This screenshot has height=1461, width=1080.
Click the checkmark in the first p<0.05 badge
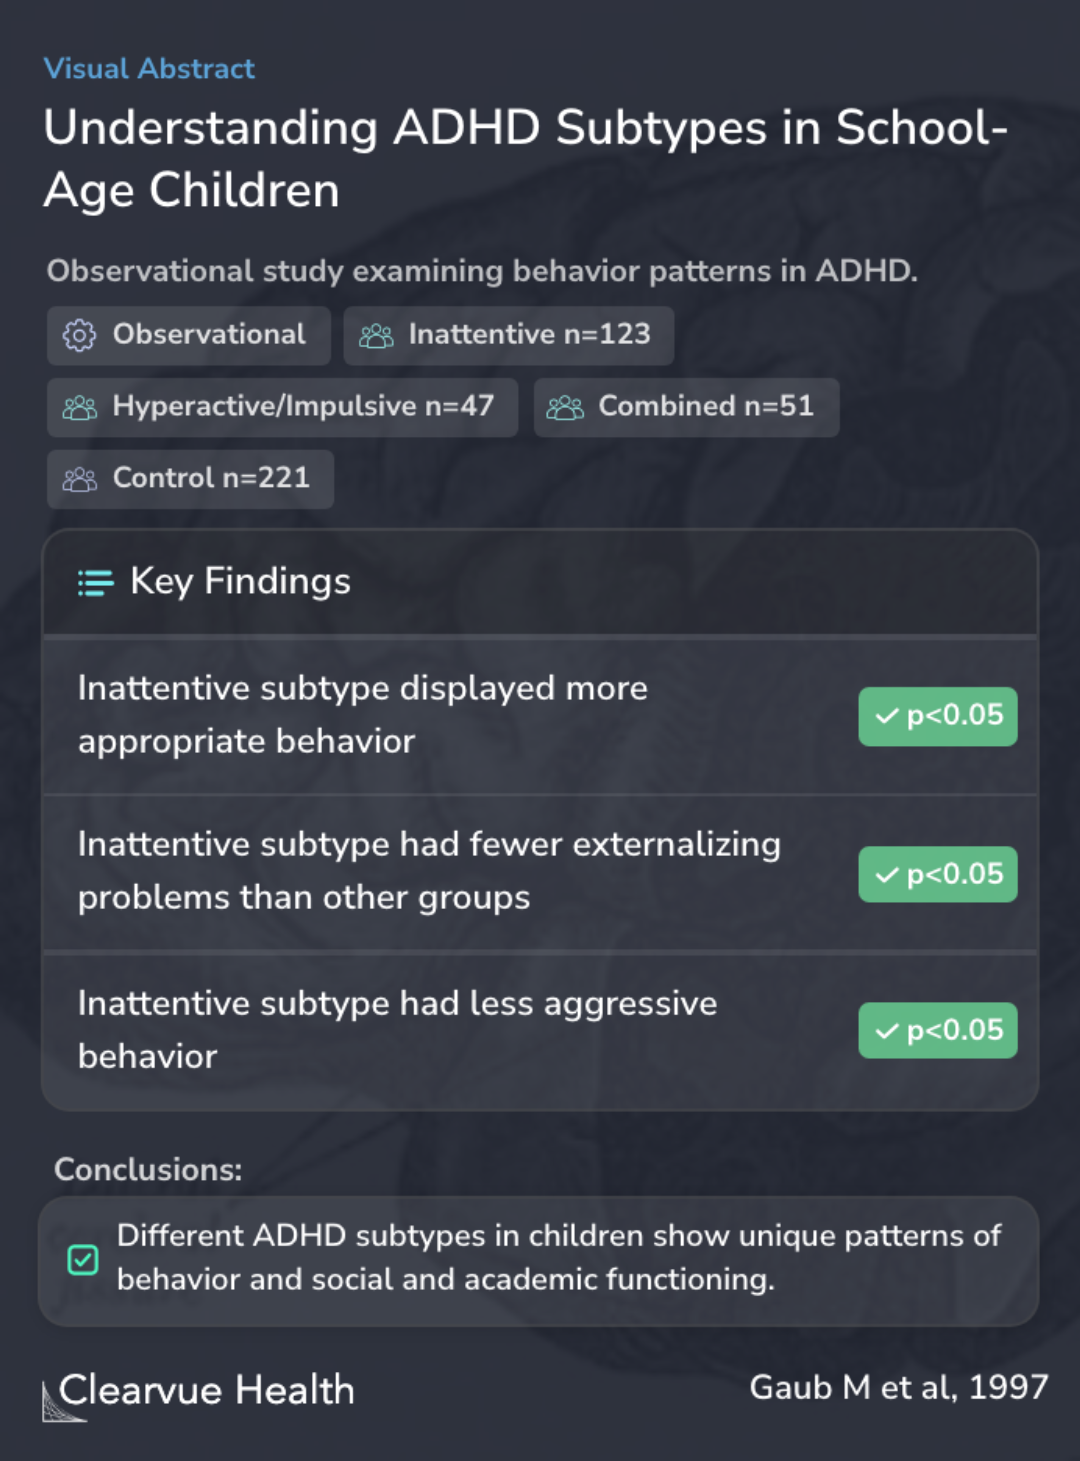click(887, 716)
